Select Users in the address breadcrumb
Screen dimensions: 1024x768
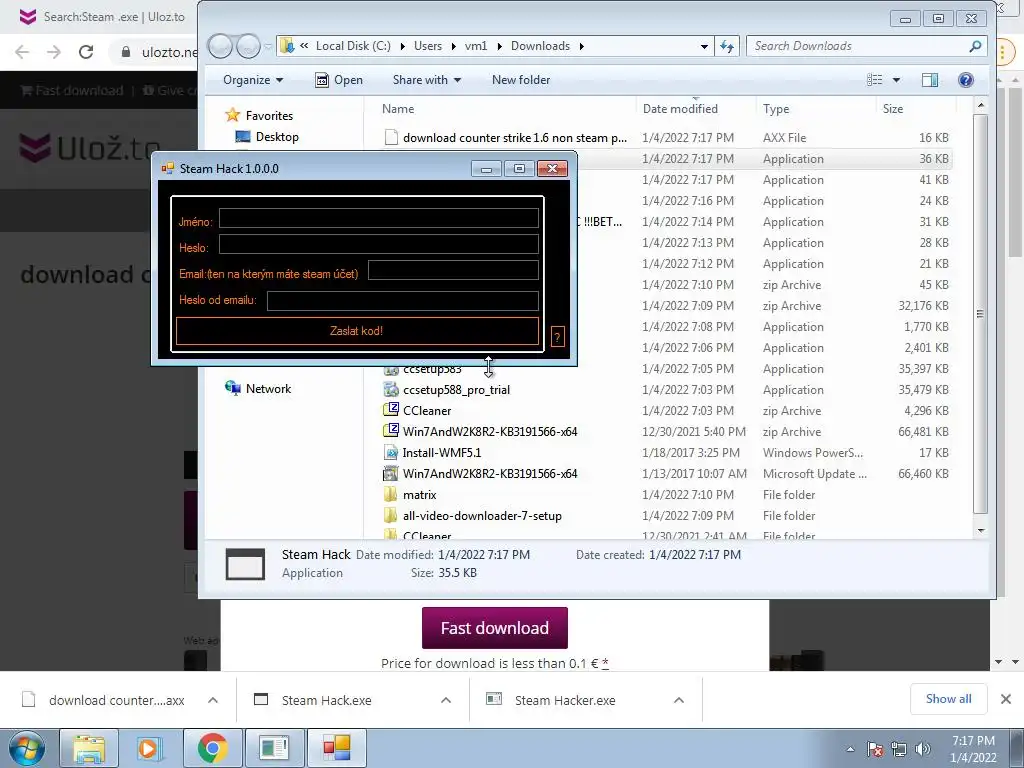coord(428,46)
